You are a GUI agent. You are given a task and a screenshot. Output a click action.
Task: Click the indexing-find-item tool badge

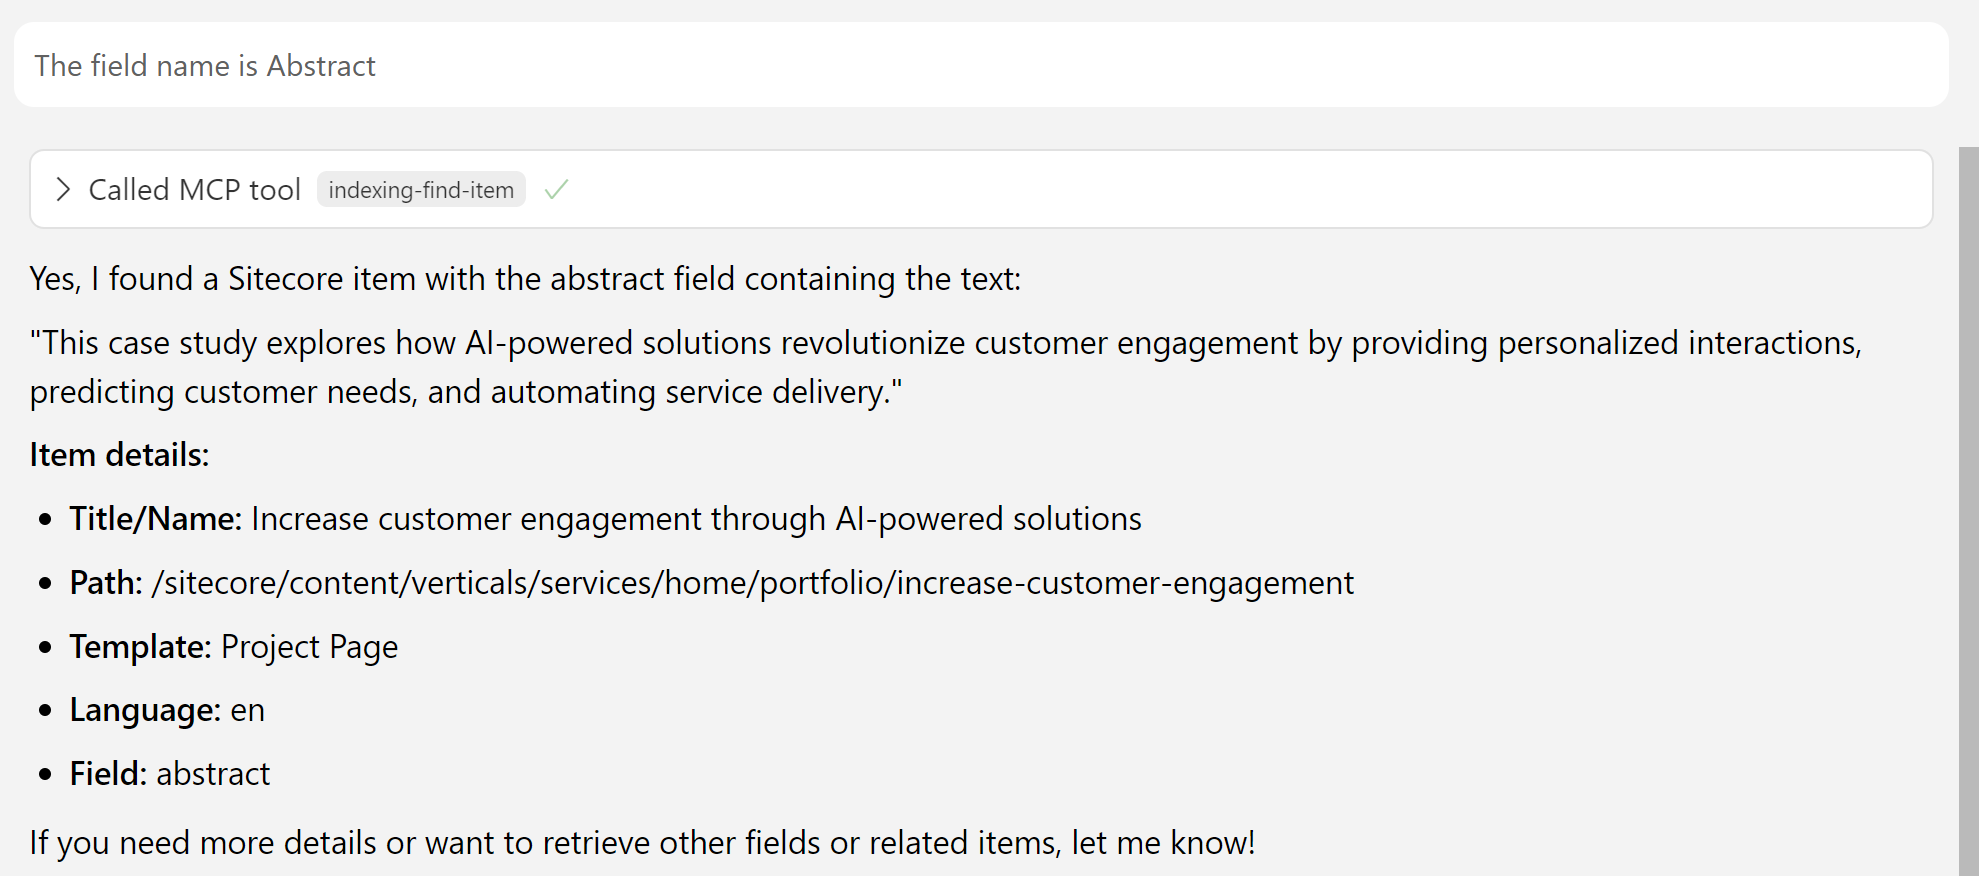click(421, 190)
